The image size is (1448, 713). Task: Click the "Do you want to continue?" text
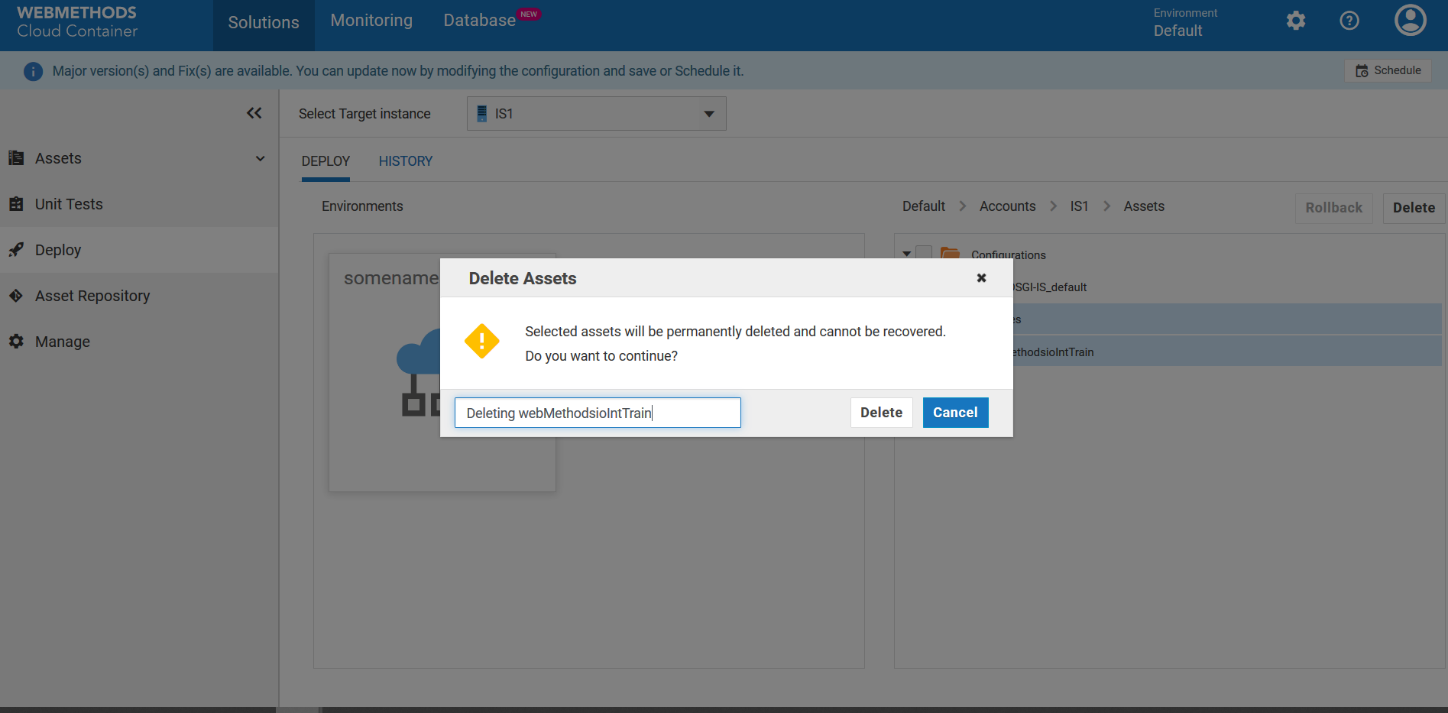pyautogui.click(x=601, y=356)
